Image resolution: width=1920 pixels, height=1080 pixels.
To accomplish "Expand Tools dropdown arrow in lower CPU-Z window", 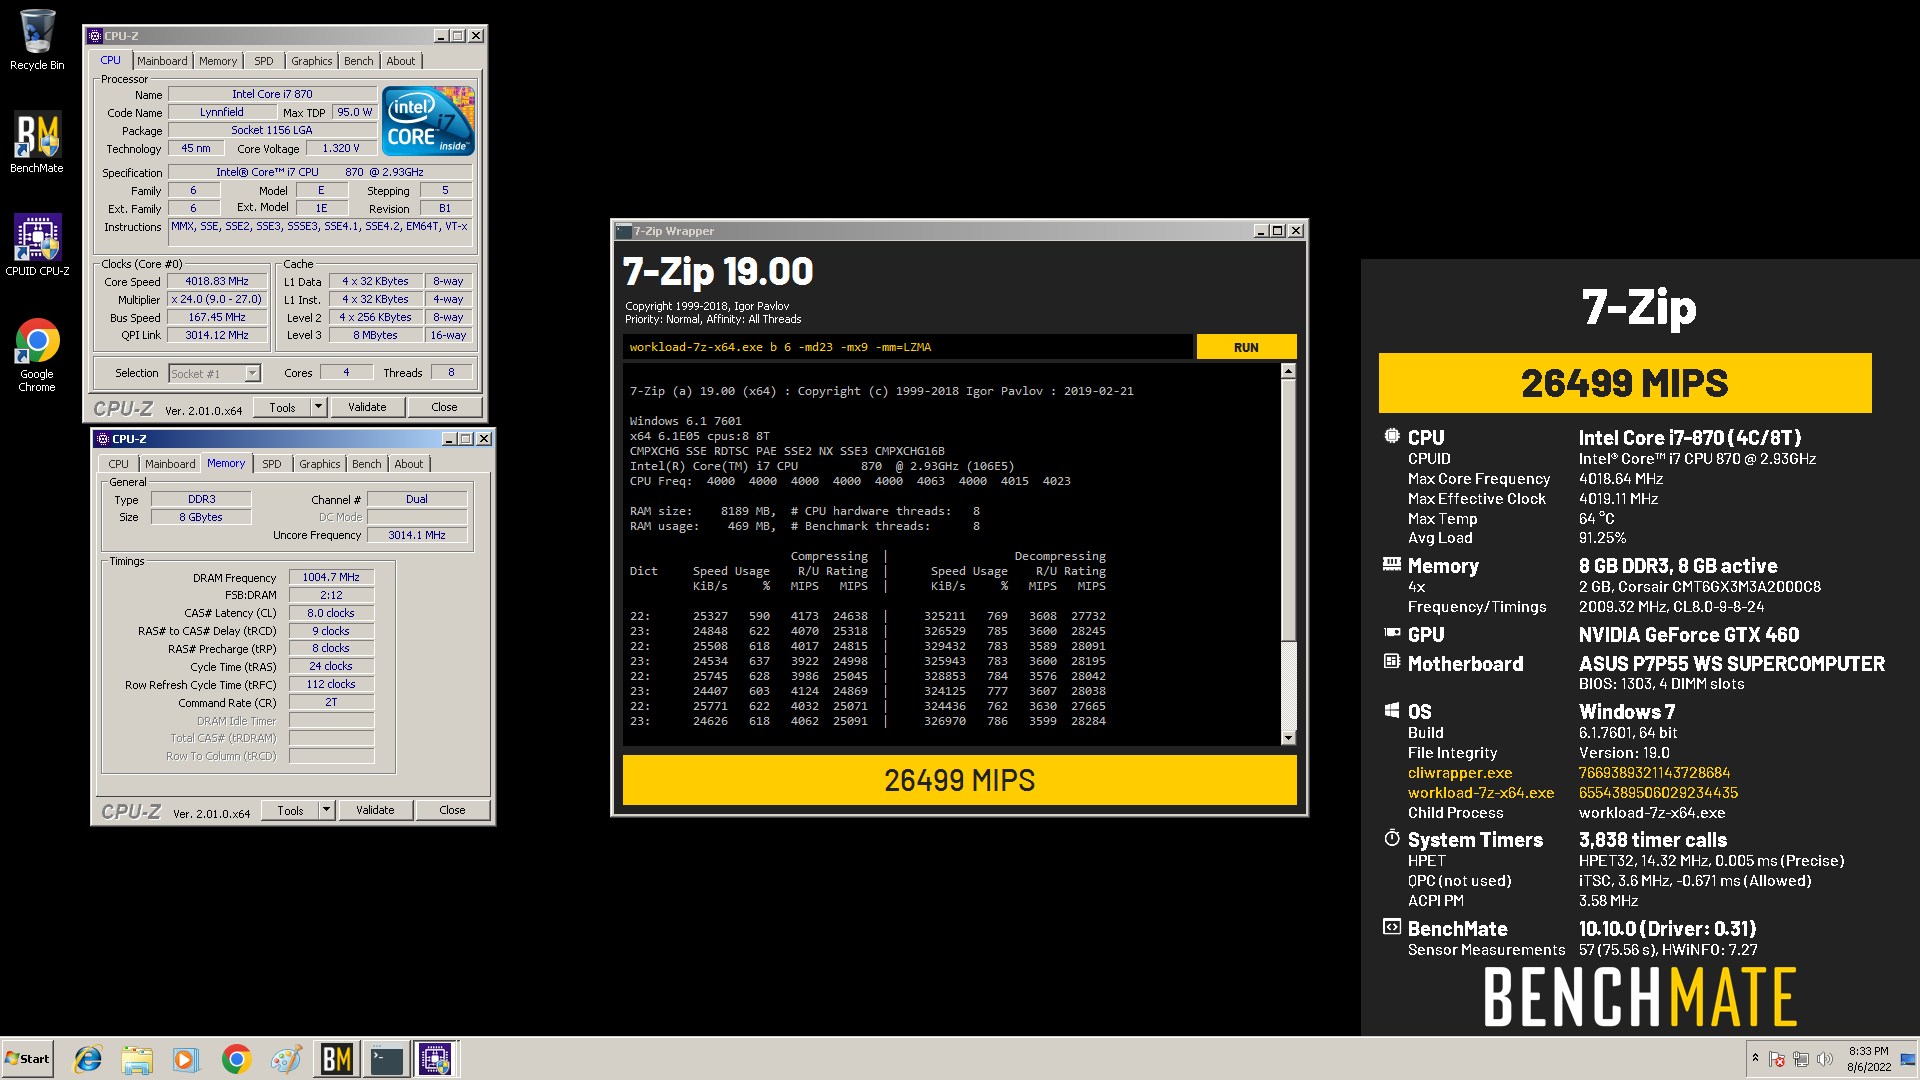I will [x=327, y=810].
